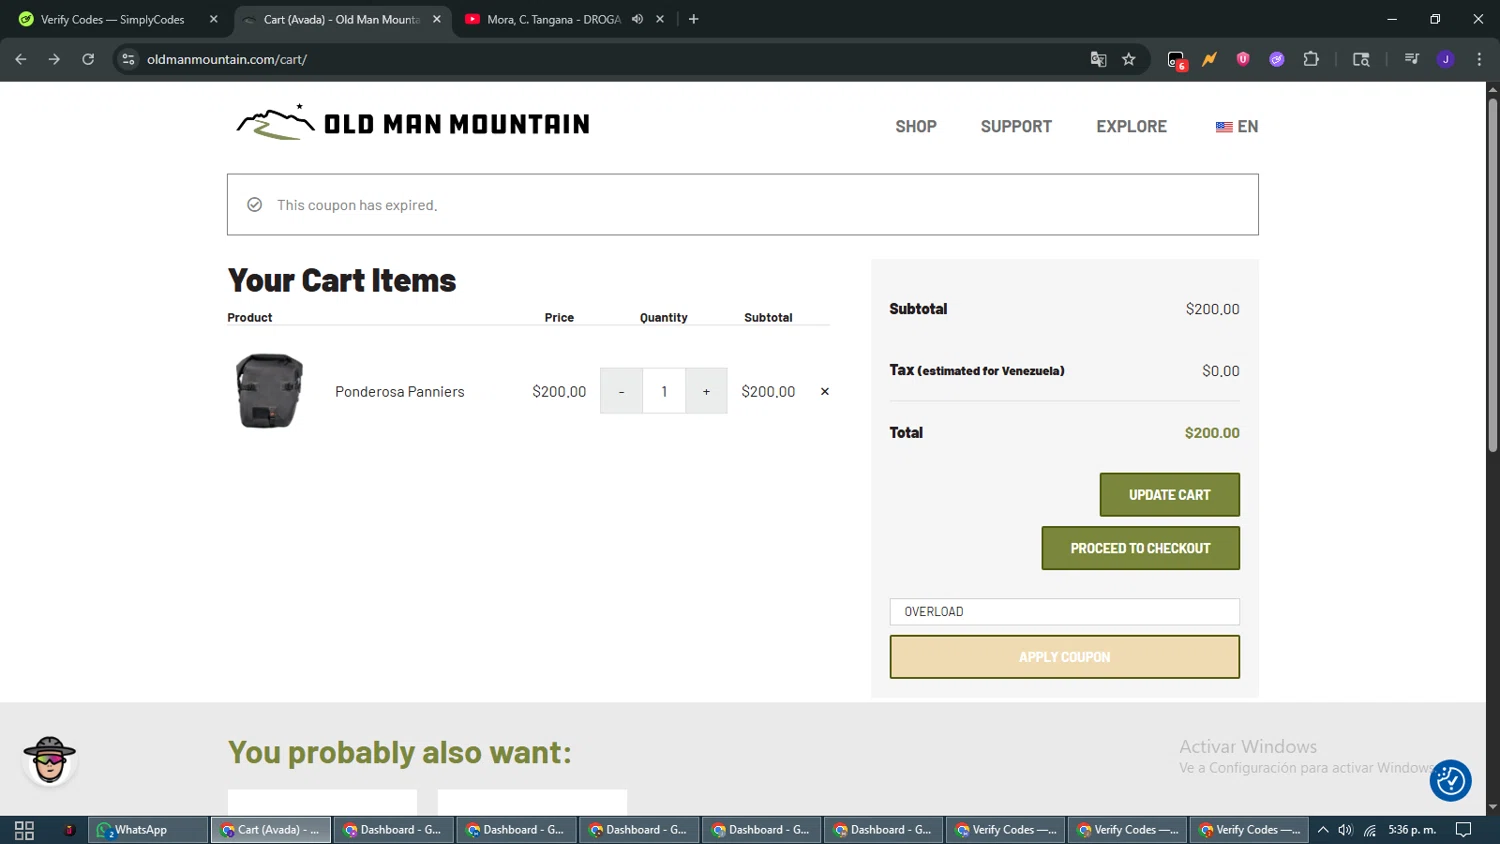
Task: Close the Verify Codes browser tab
Action: click(213, 19)
